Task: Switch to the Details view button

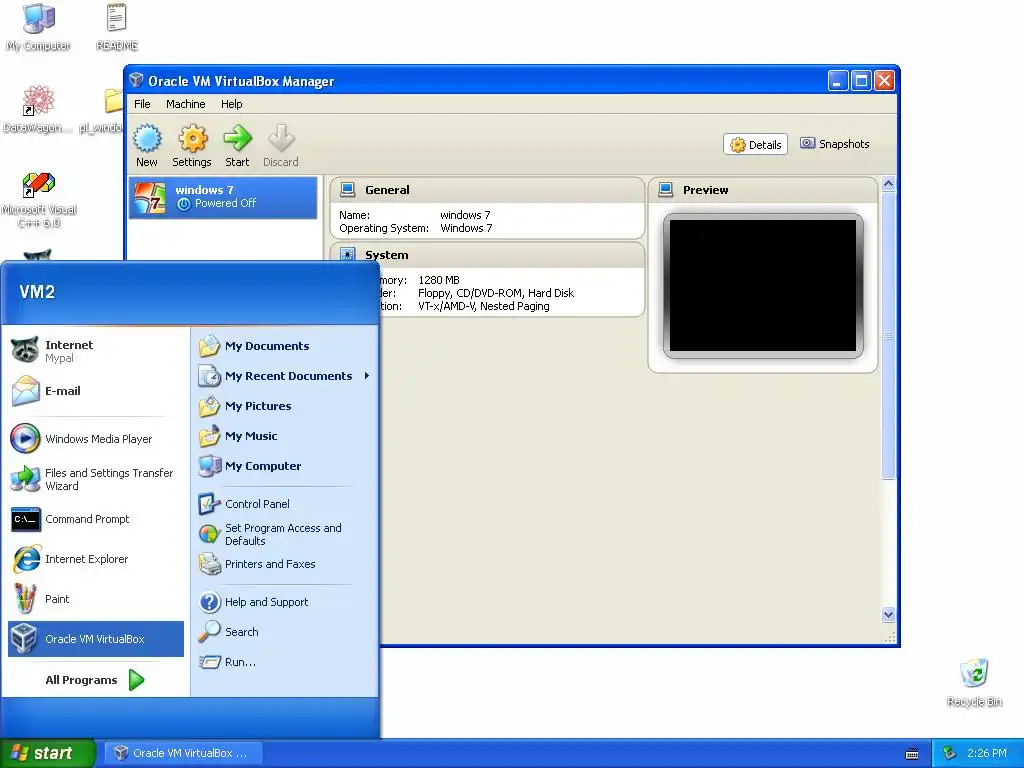Action: pyautogui.click(x=756, y=144)
